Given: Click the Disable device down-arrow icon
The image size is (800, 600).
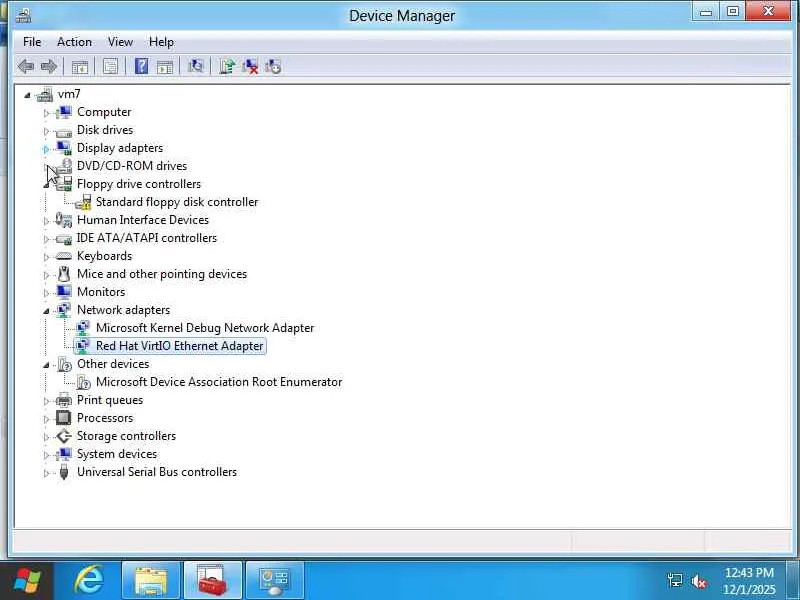Looking at the screenshot, I should [273, 66].
